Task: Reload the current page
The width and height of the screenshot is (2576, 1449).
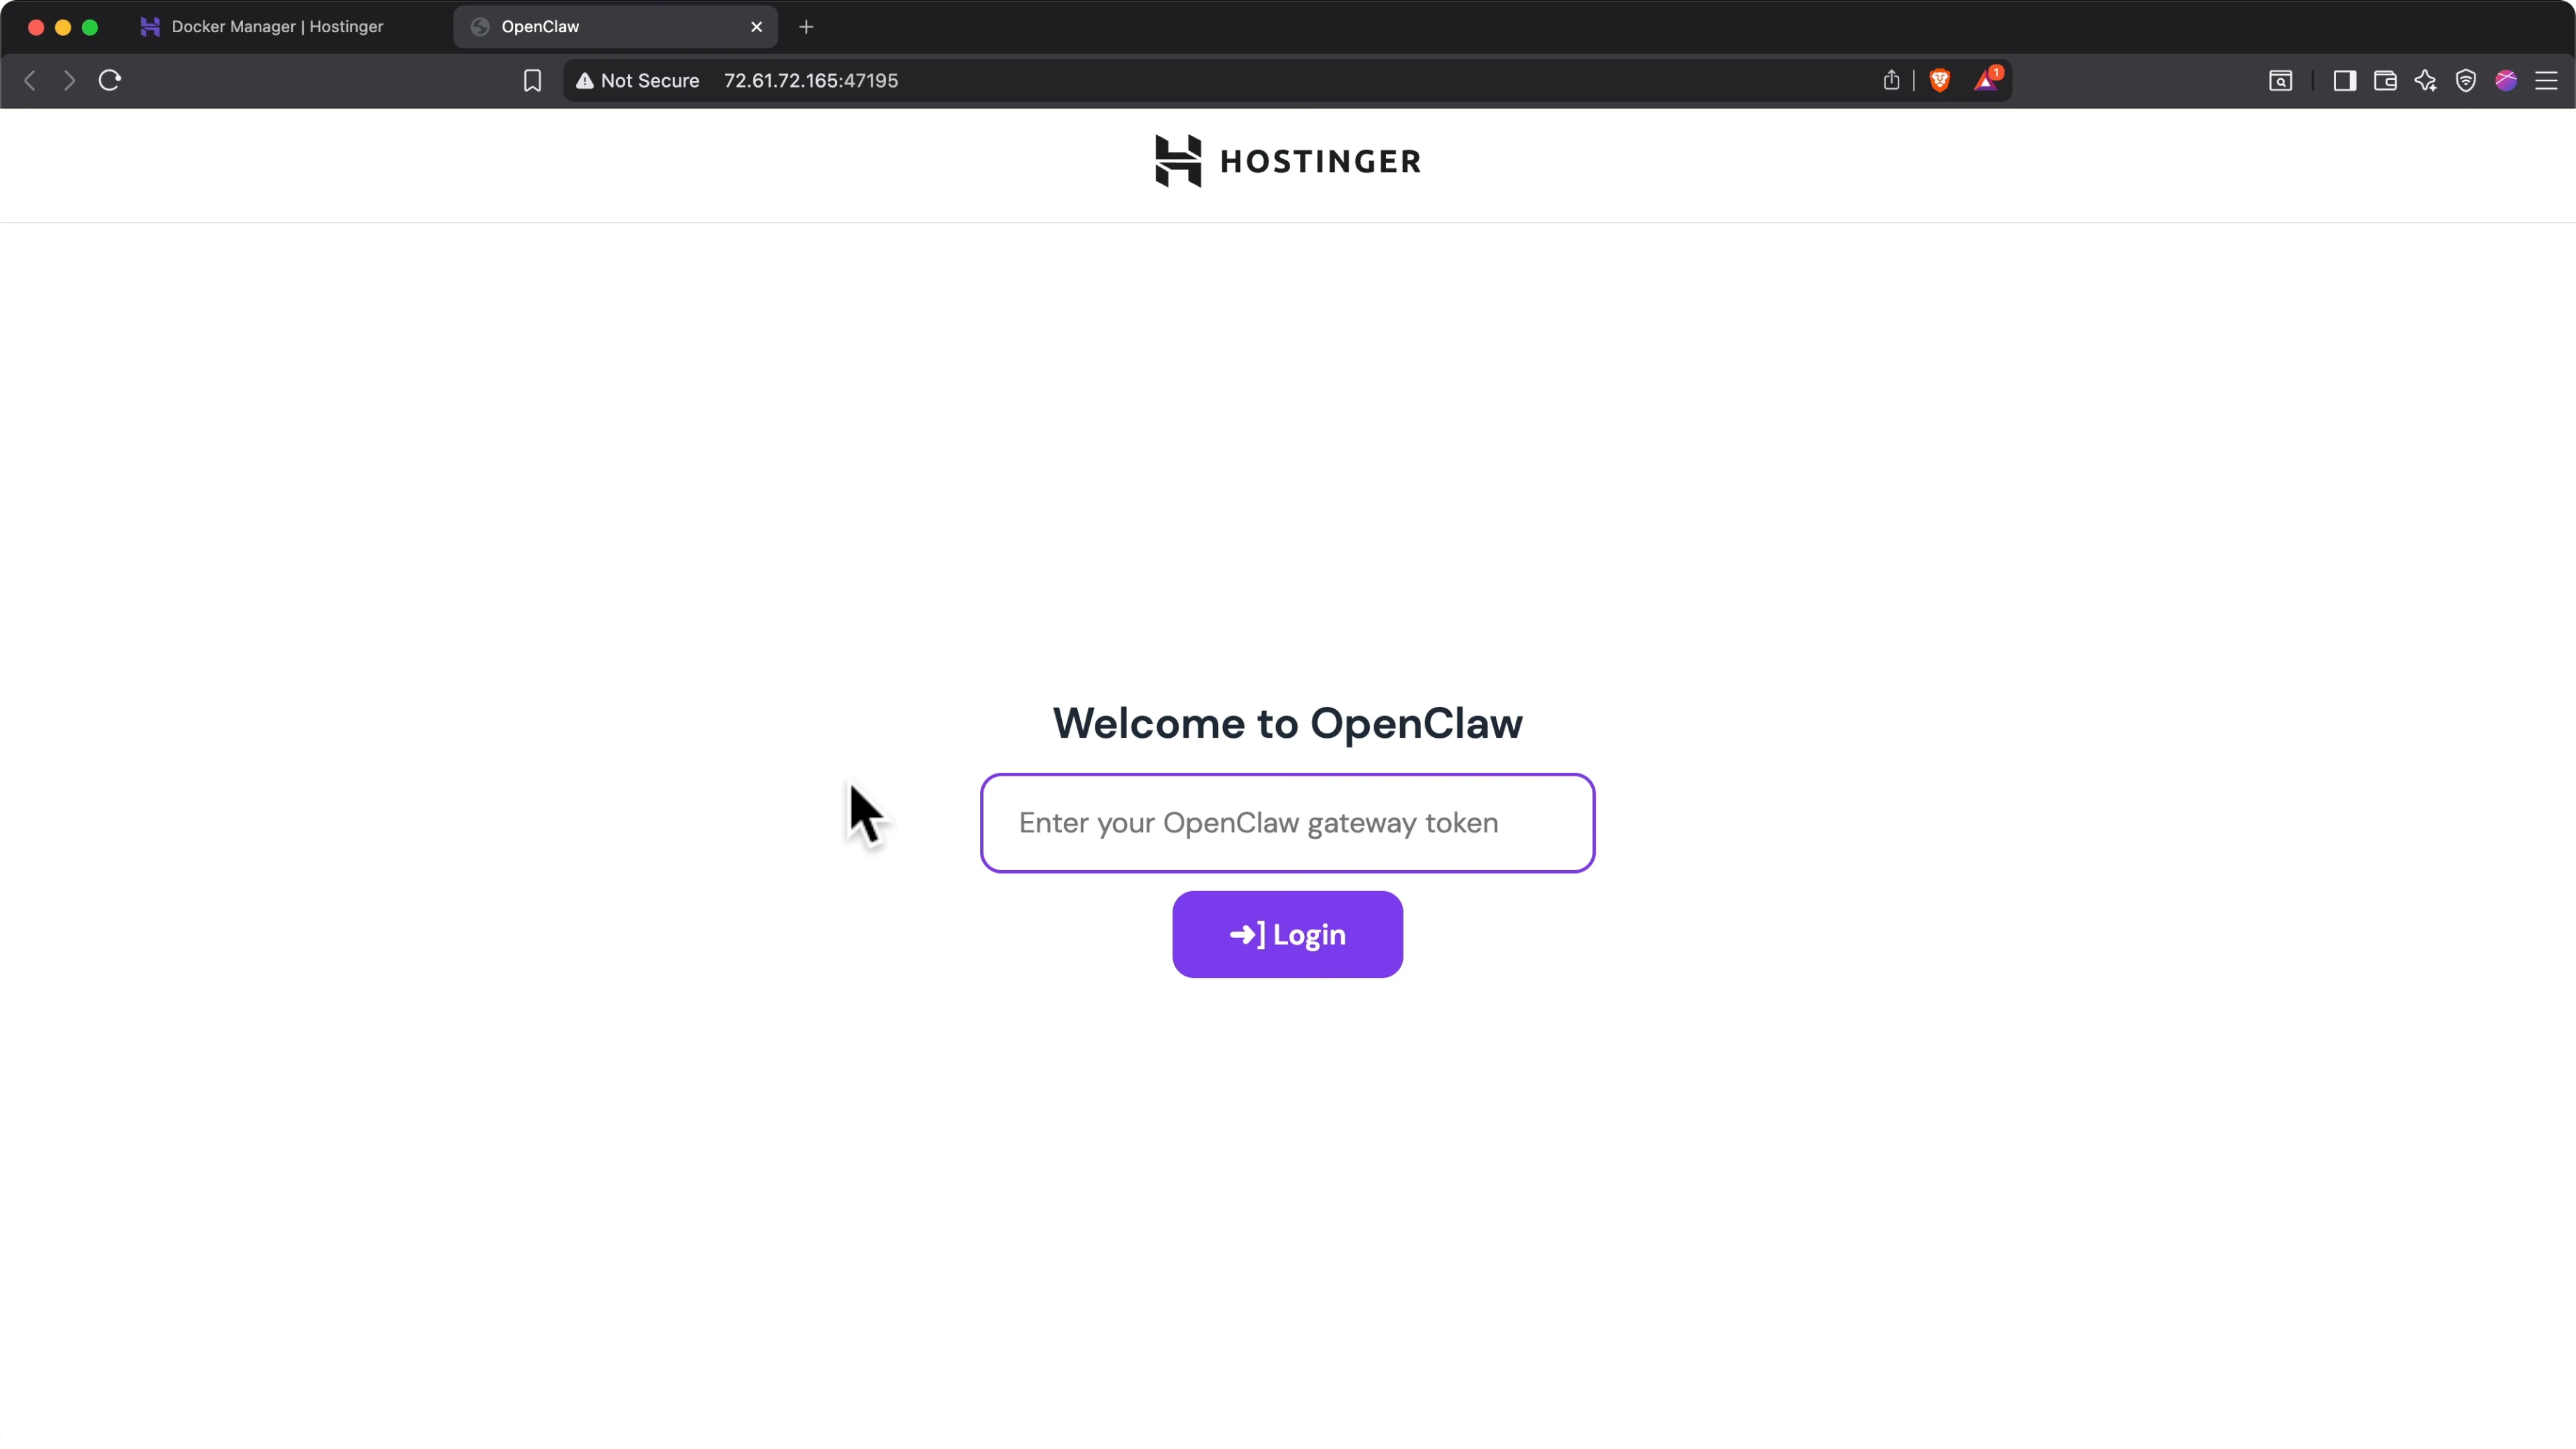Action: (x=110, y=80)
